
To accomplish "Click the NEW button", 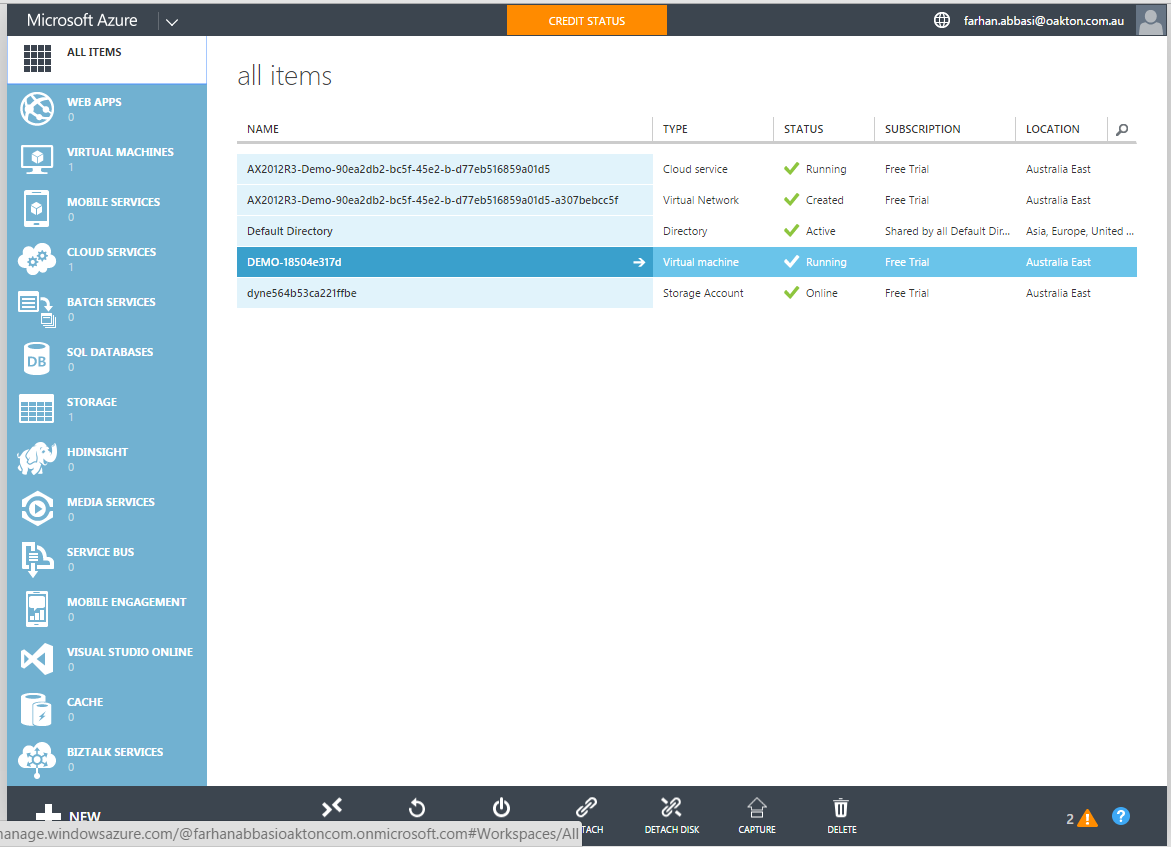I will [x=64, y=815].
